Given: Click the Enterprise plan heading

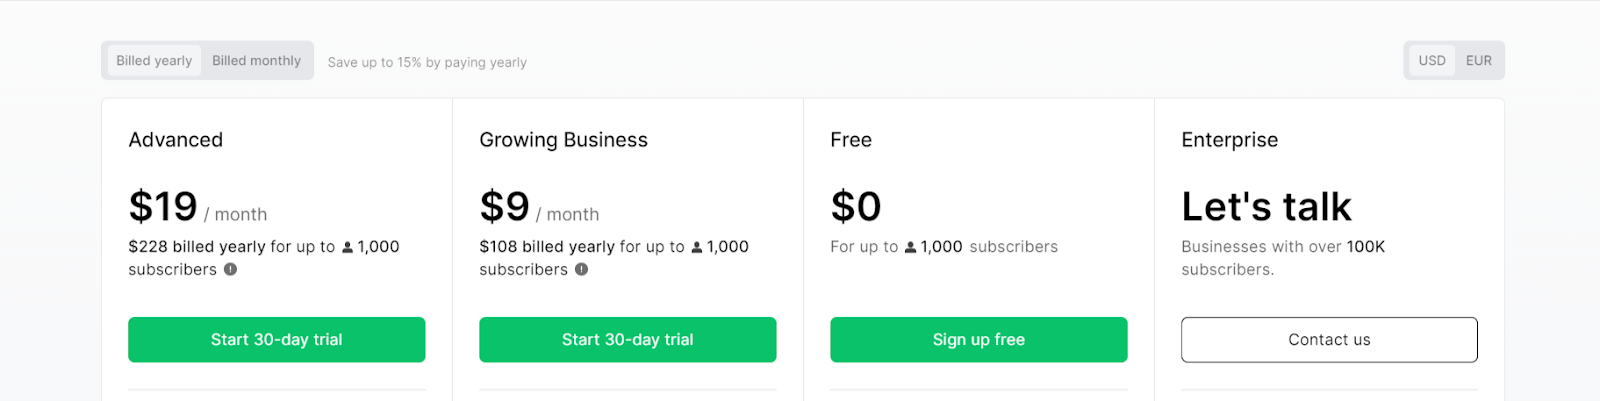Looking at the screenshot, I should pyautogui.click(x=1229, y=140).
